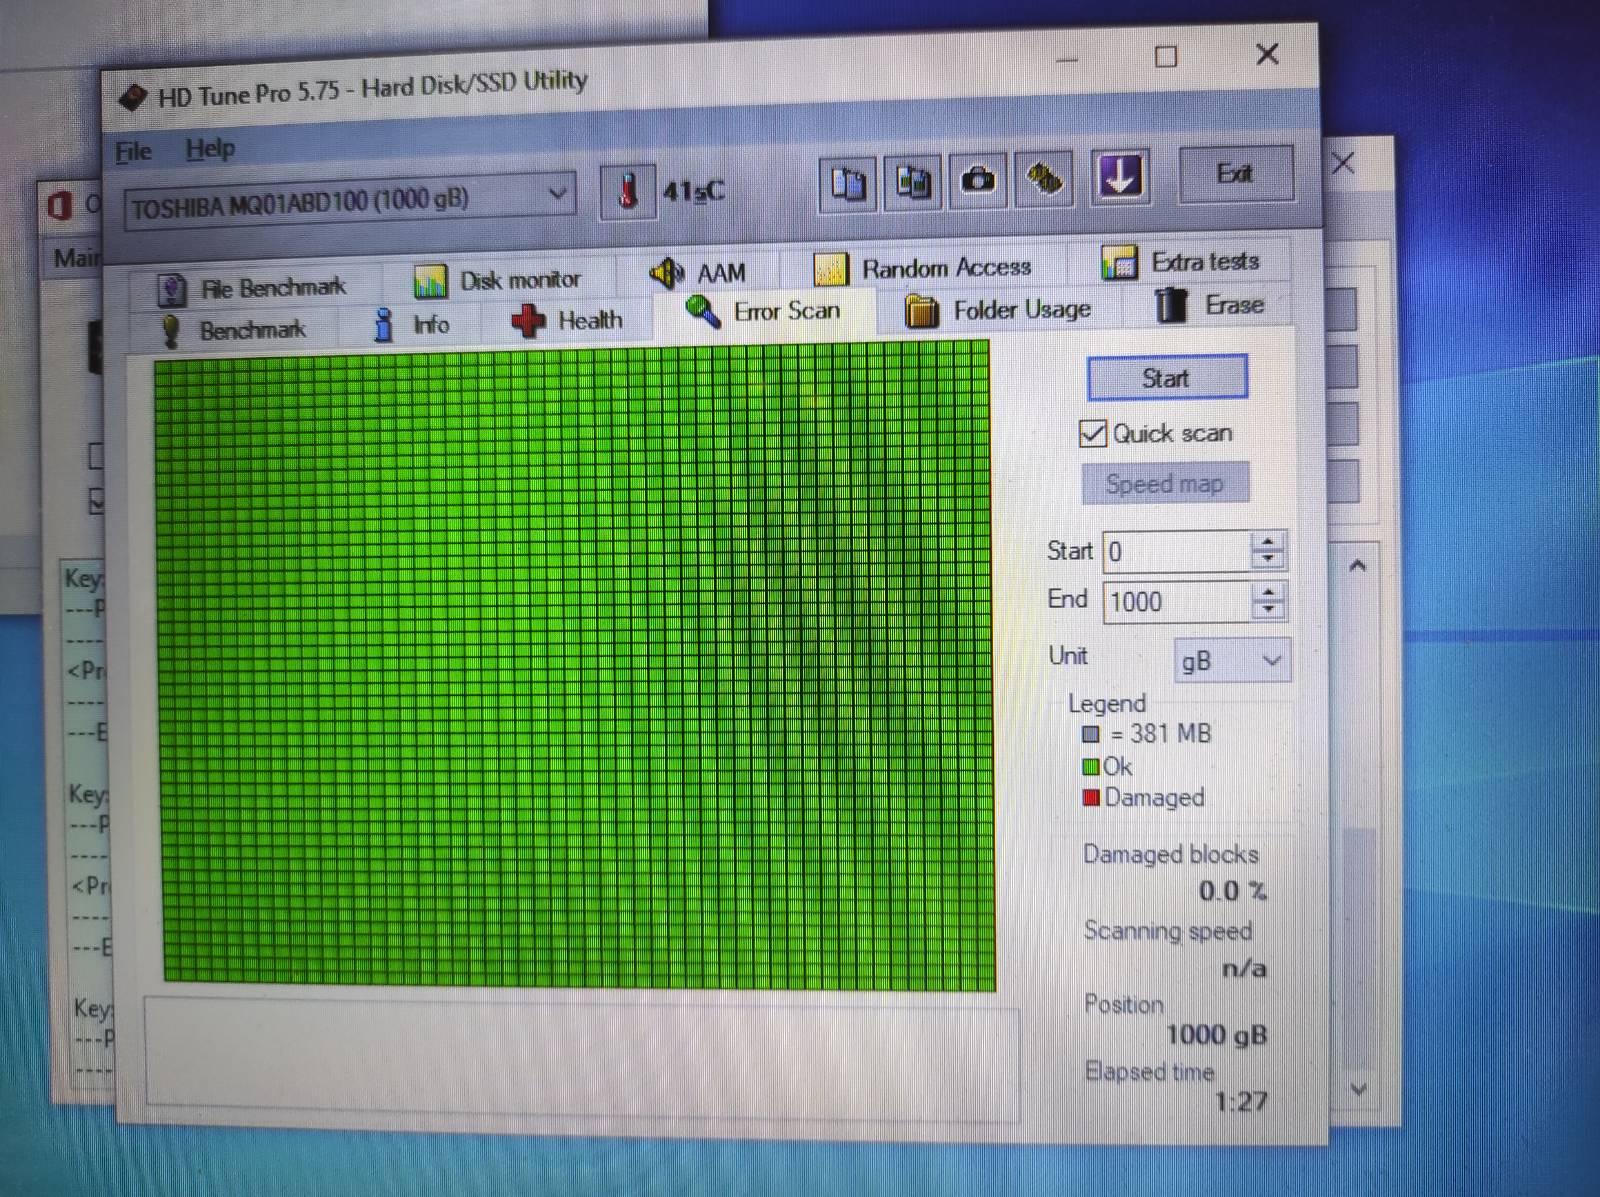
Task: Increase the End value with up arrow
Action: click(1269, 592)
